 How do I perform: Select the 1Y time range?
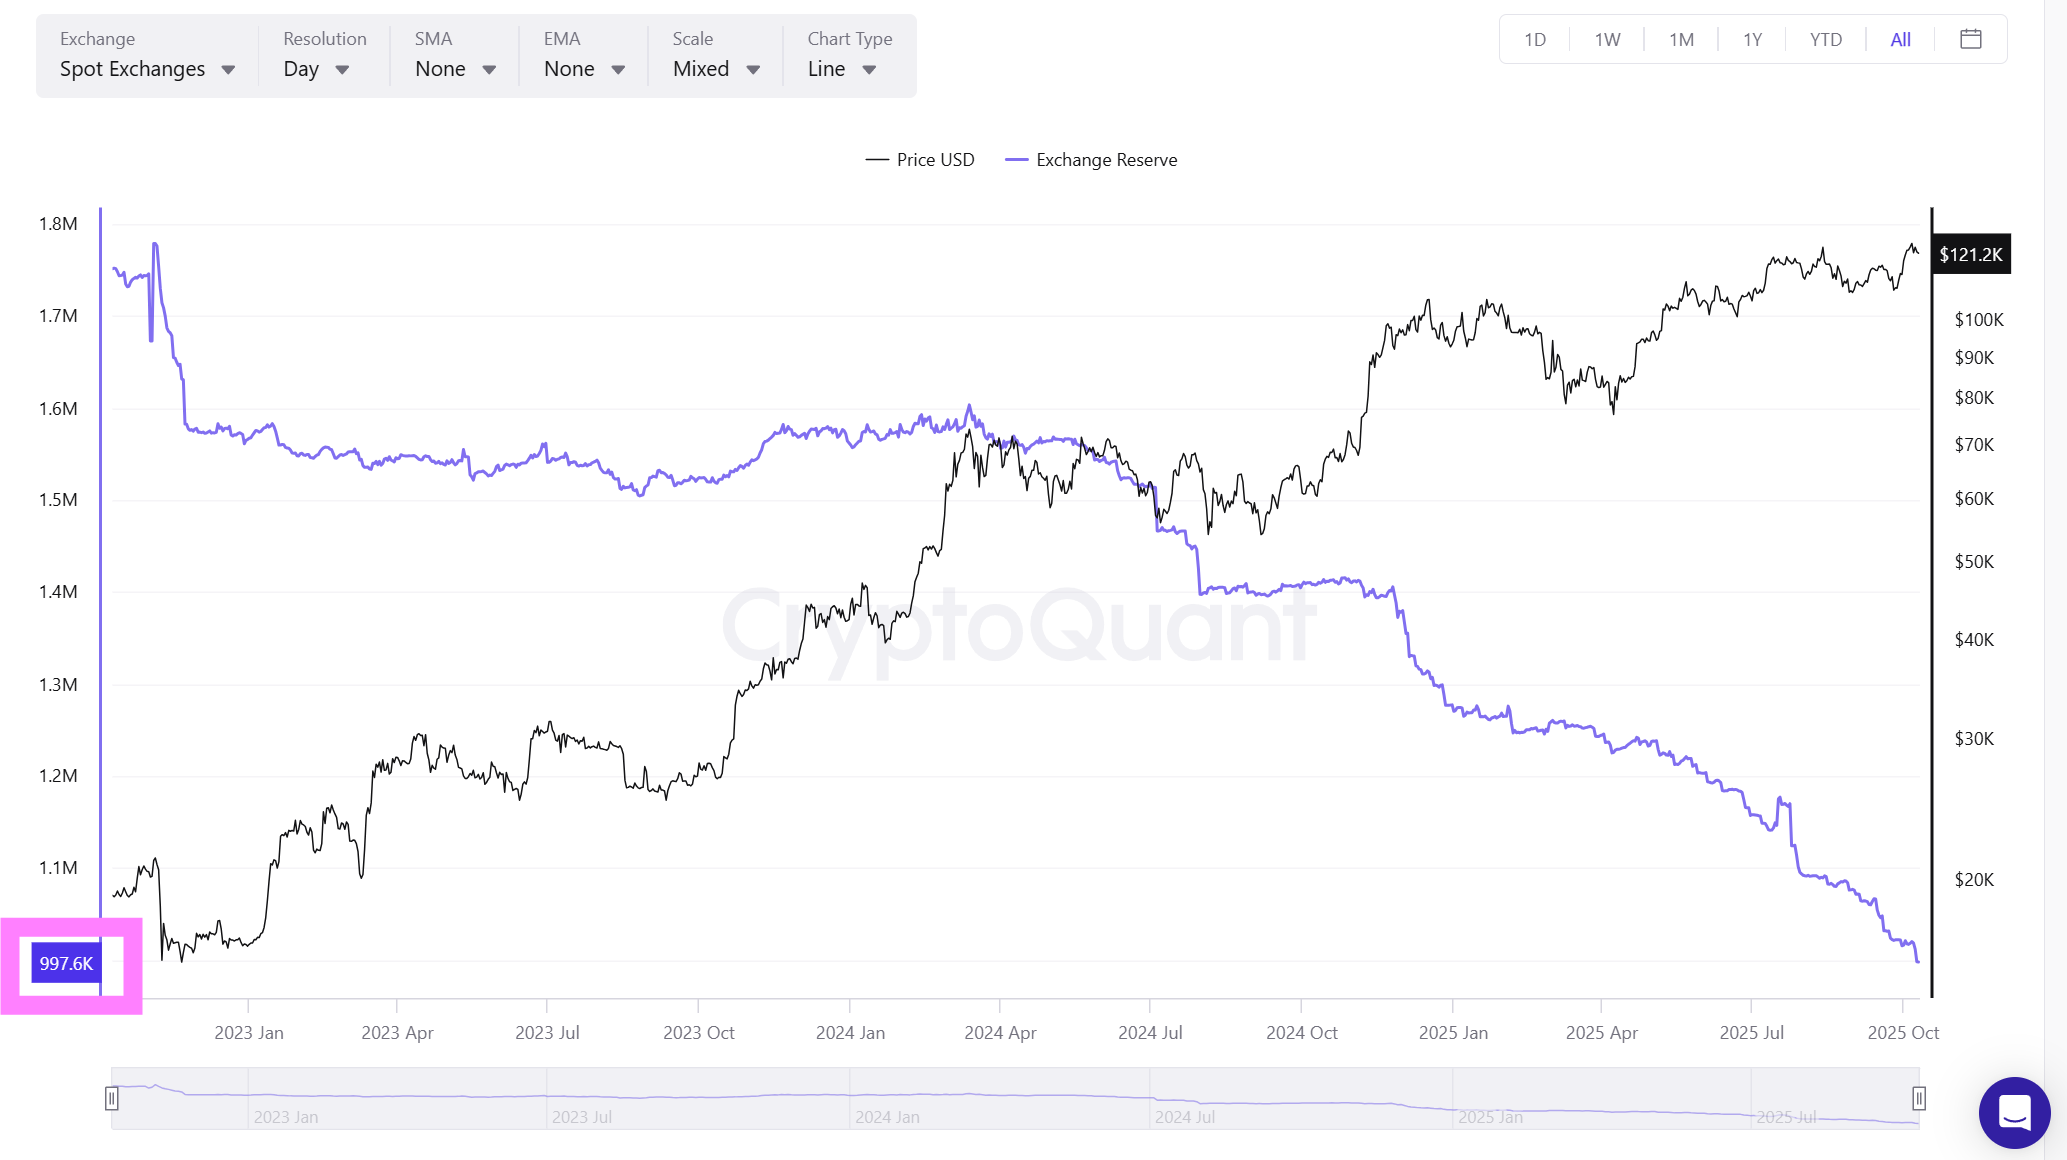(1752, 40)
